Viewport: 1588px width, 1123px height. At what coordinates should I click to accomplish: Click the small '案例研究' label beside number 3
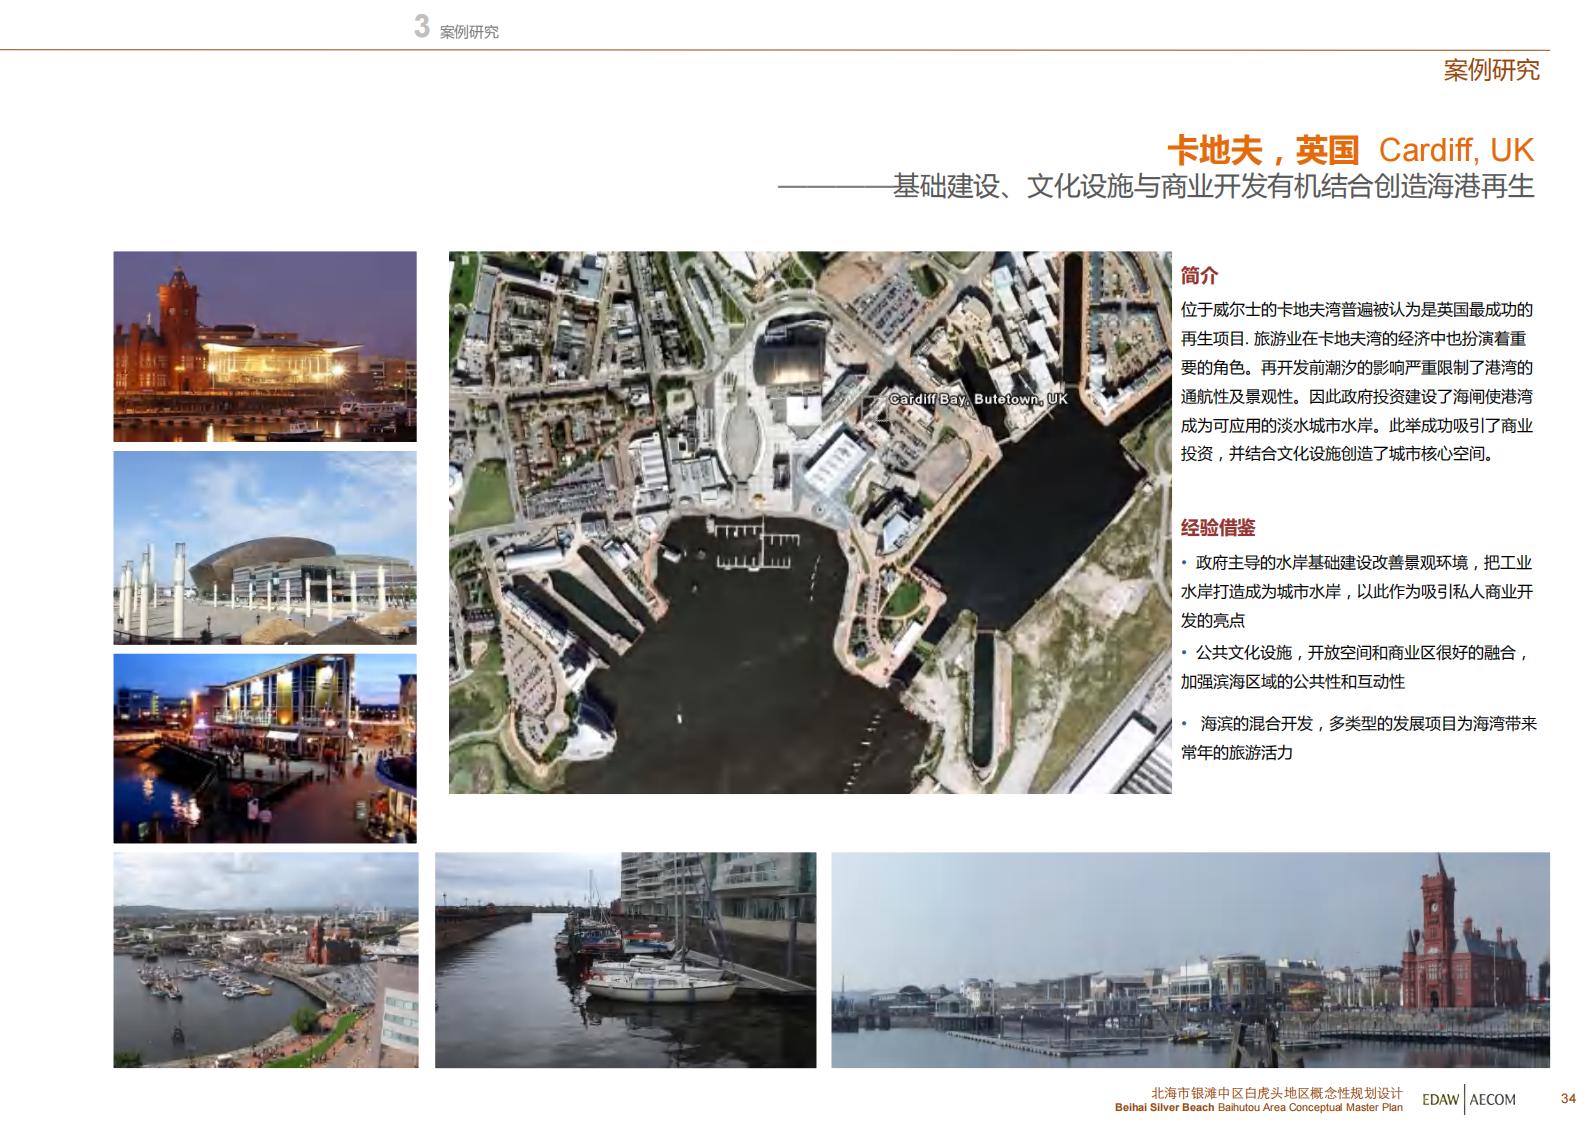click(x=469, y=32)
